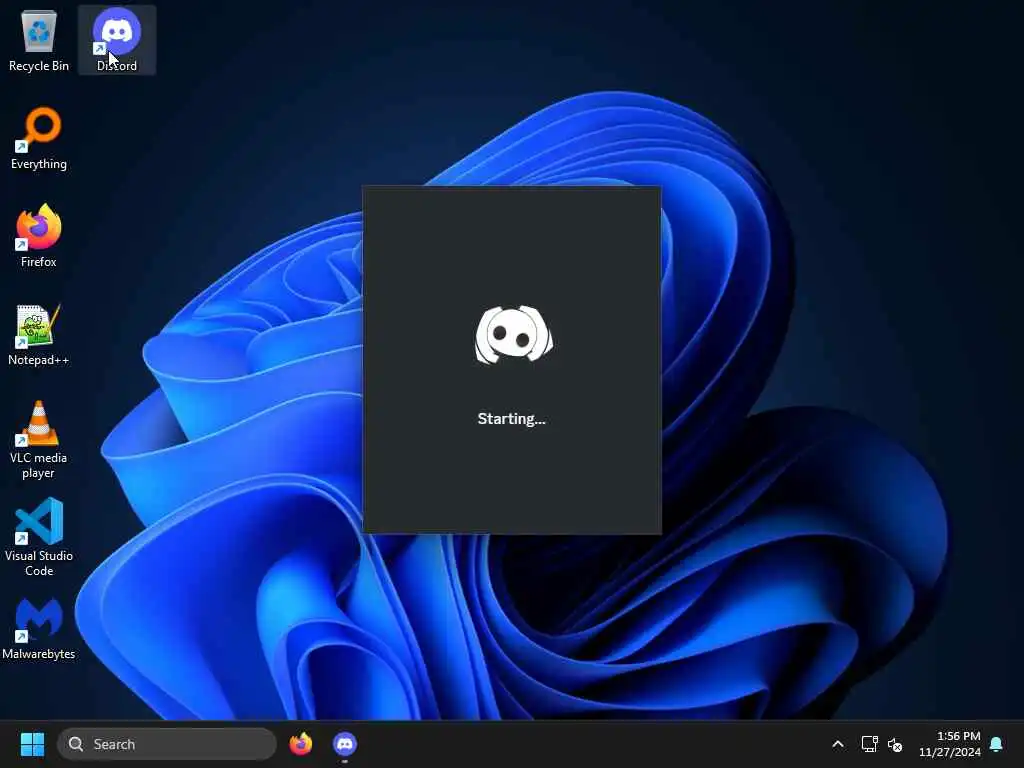Viewport: 1024px width, 768px height.
Task: Open the network status tray icon
Action: (x=869, y=744)
